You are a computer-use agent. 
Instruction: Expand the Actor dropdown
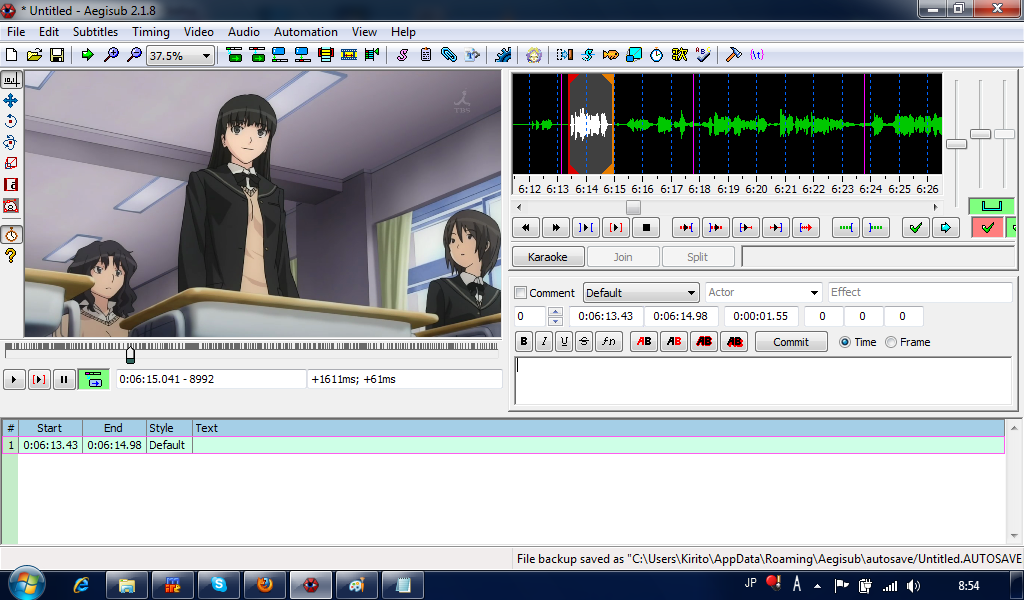click(814, 292)
